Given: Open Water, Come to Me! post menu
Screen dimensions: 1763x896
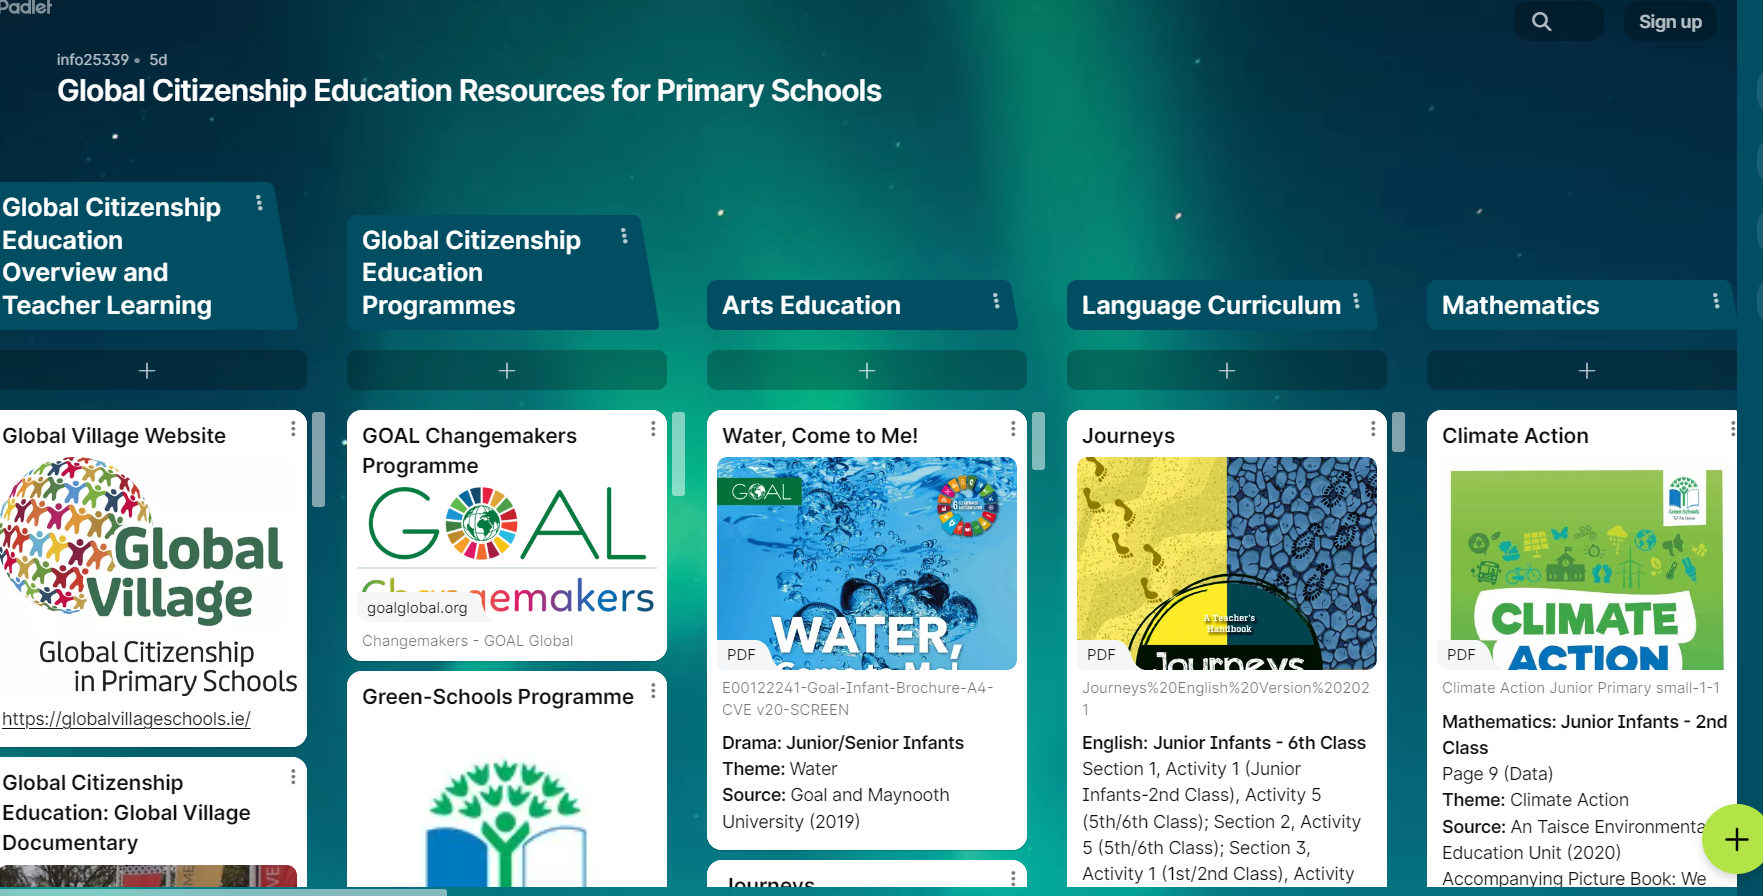Looking at the screenshot, I should (1013, 428).
